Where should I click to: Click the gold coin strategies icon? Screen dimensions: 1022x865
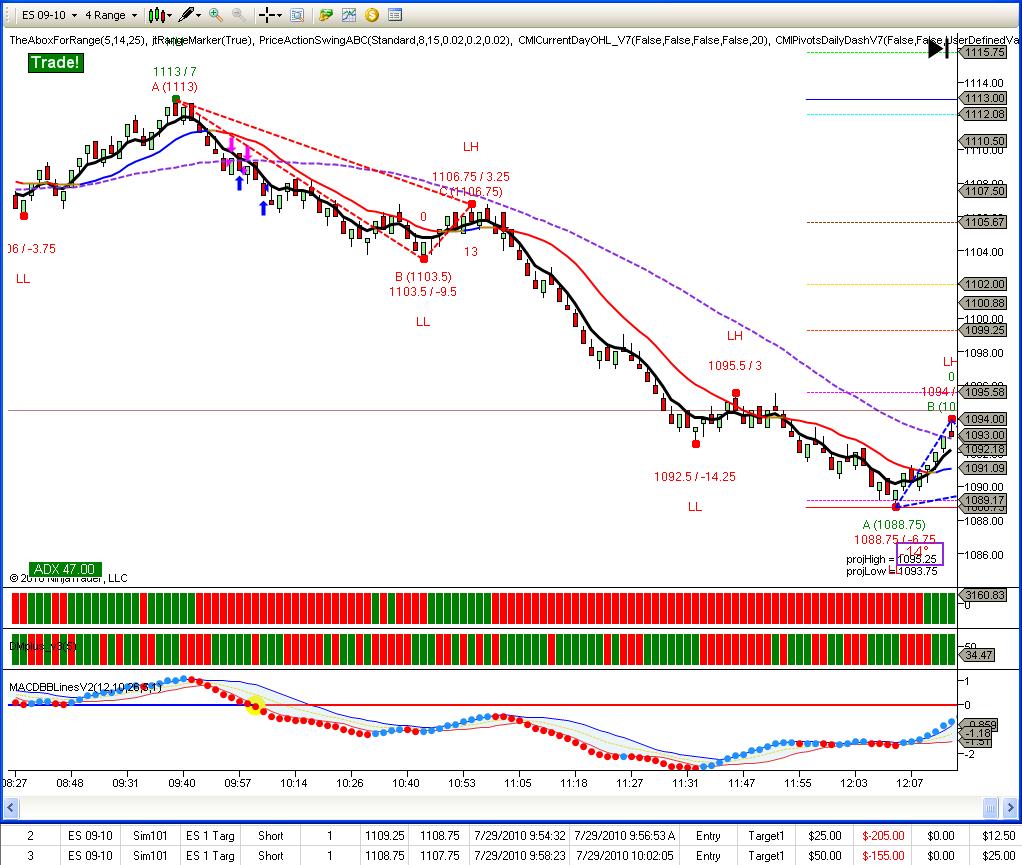[x=372, y=15]
